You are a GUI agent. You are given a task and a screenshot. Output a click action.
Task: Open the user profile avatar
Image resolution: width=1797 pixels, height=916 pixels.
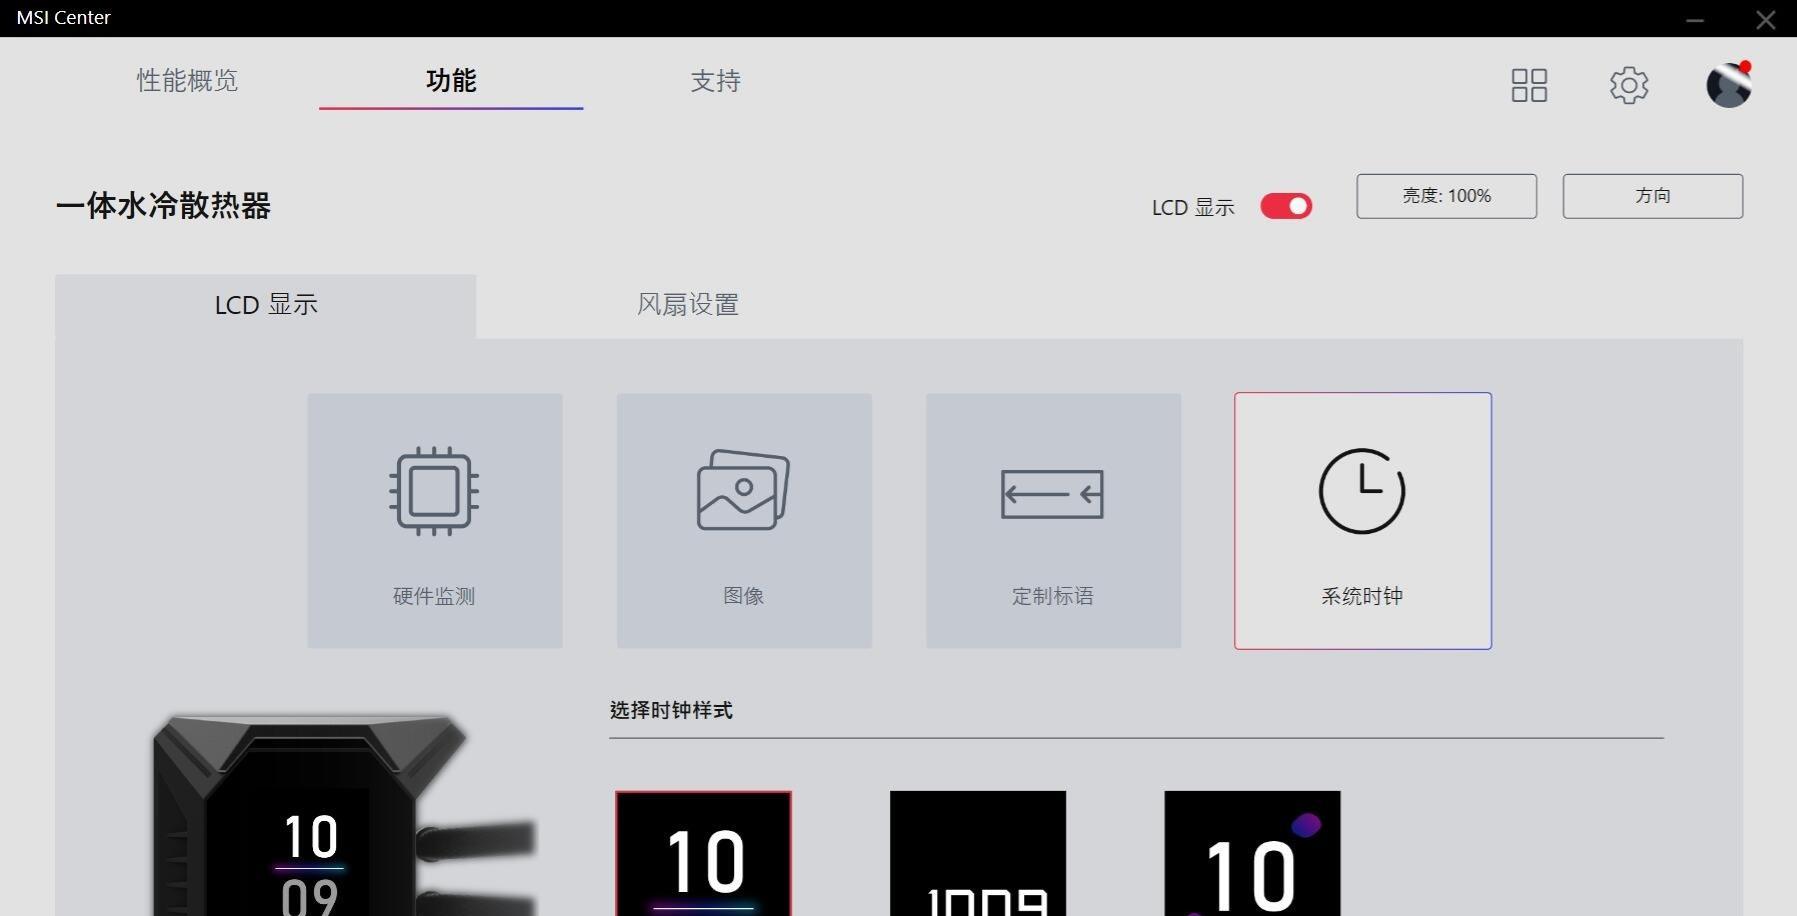pos(1728,86)
